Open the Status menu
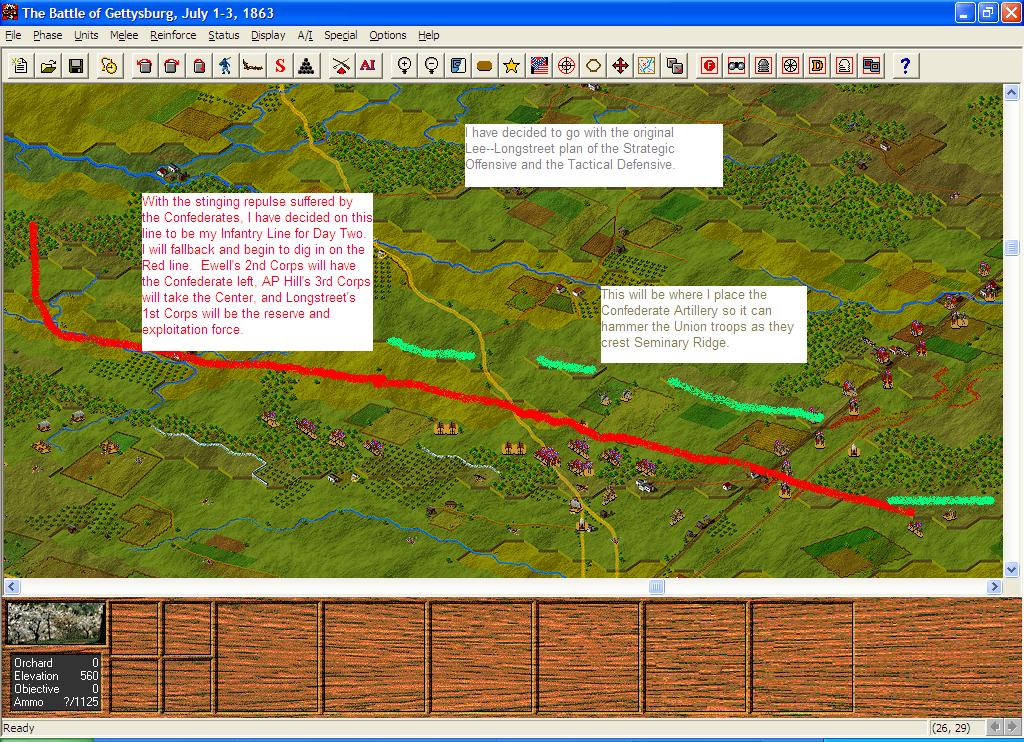1024x742 pixels. (x=223, y=35)
